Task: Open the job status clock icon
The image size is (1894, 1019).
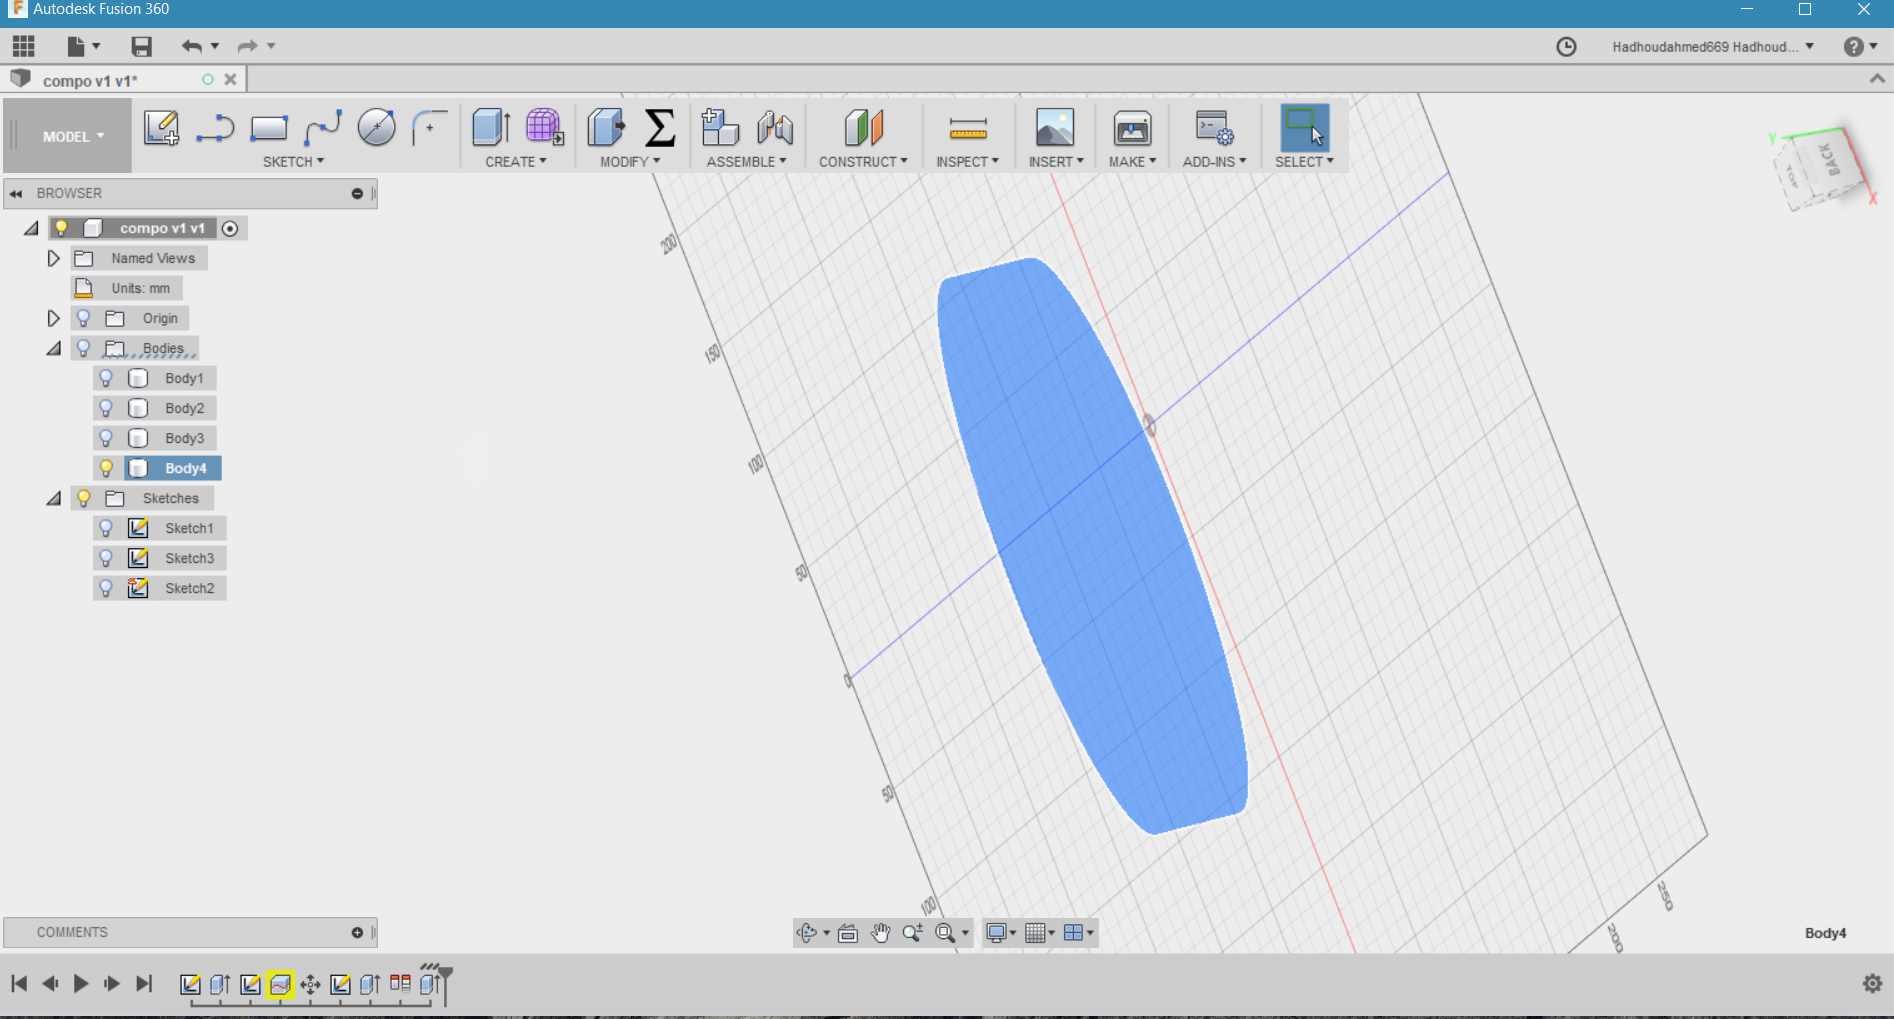Action: pyautogui.click(x=1566, y=47)
